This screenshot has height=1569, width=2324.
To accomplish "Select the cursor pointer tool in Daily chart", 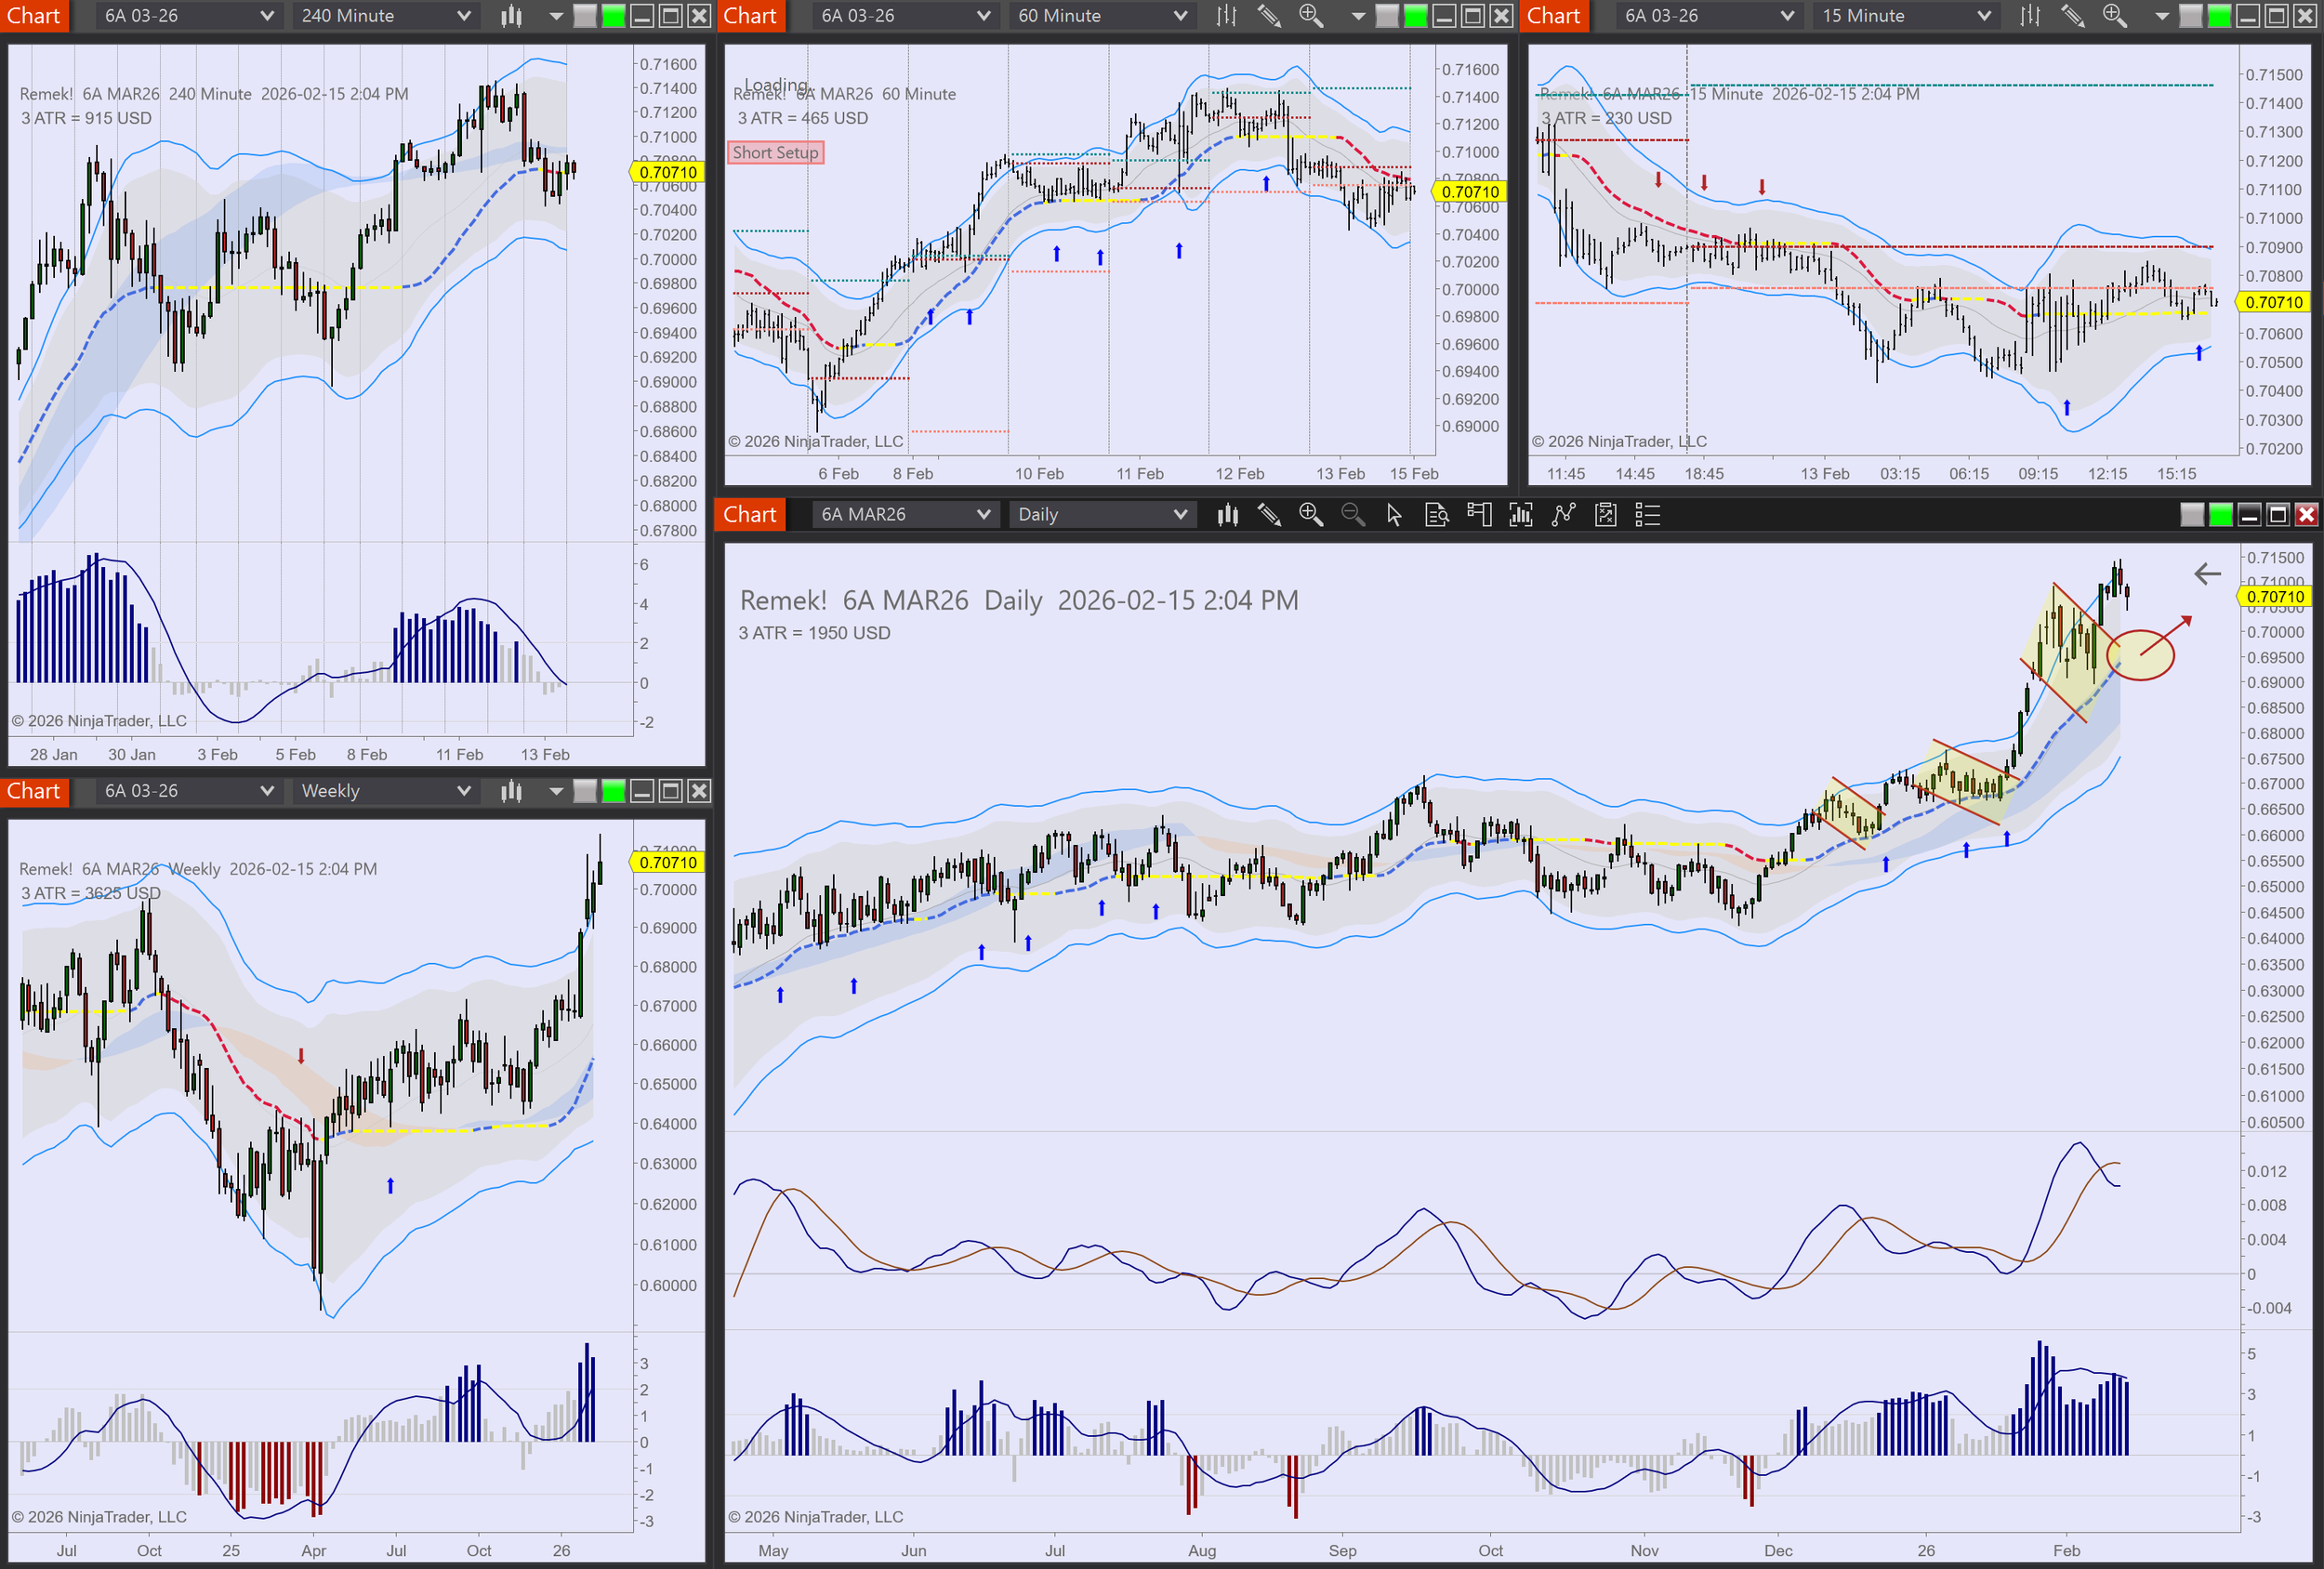I will 1394,515.
